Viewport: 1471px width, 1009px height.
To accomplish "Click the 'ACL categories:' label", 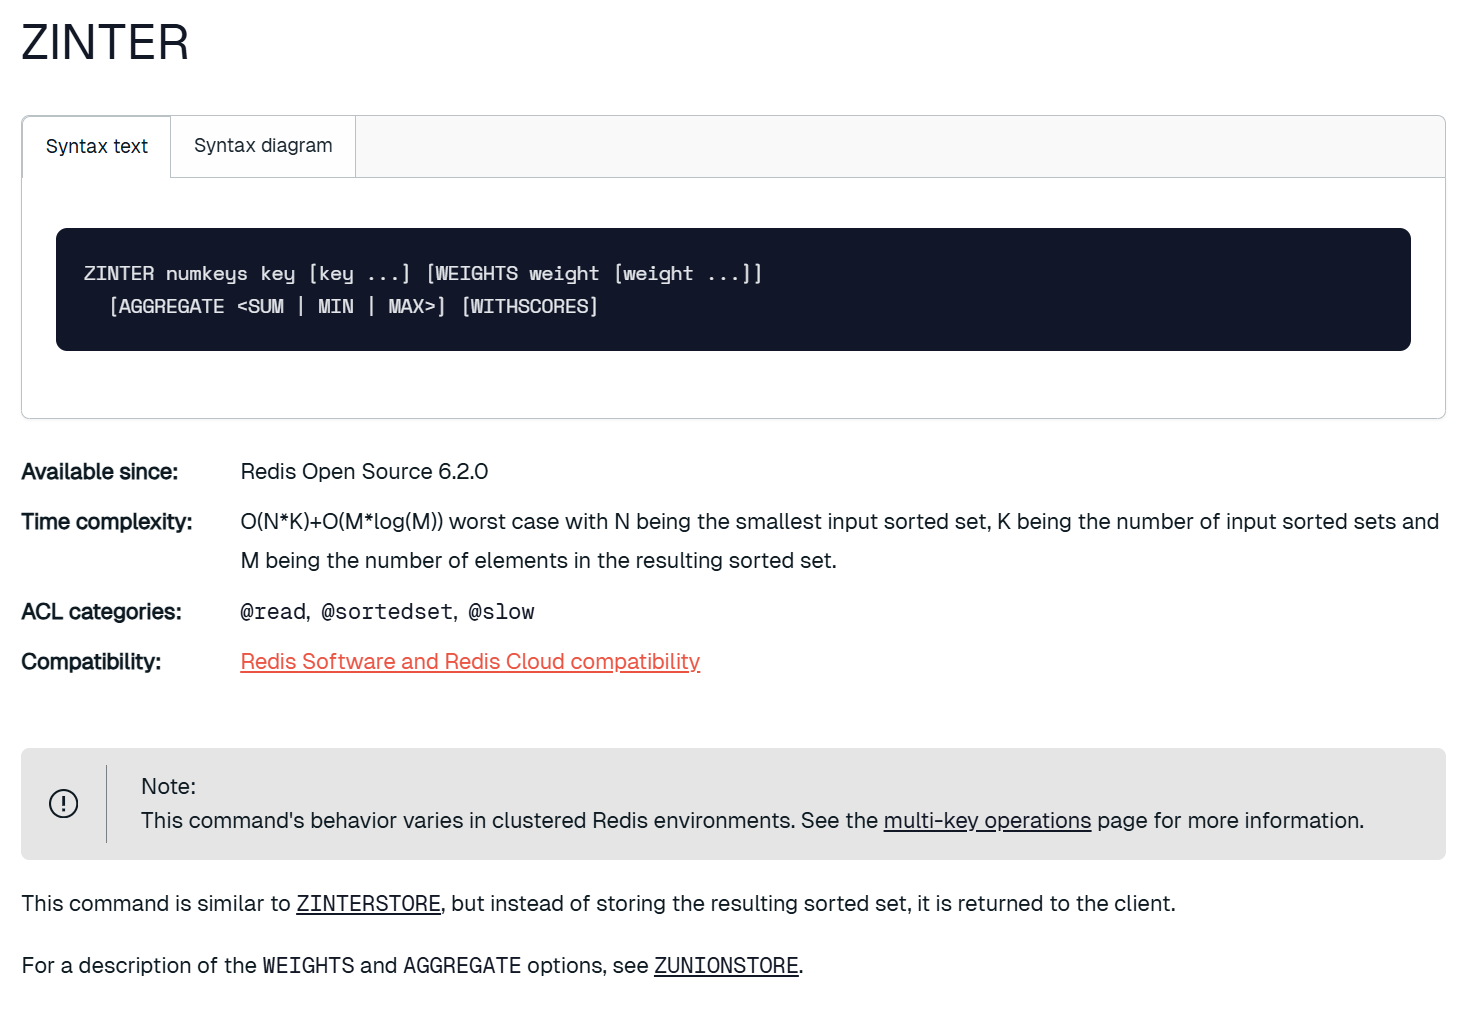I will 102,612.
